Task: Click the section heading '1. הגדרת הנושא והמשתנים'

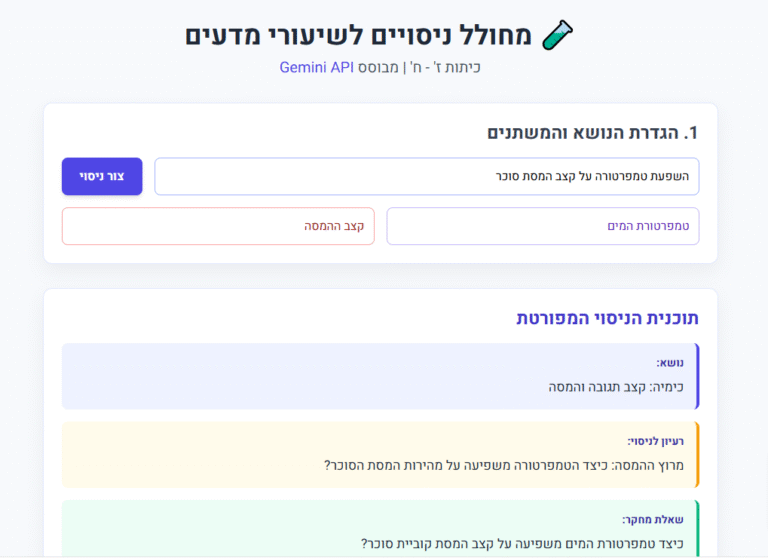Action: (592, 133)
